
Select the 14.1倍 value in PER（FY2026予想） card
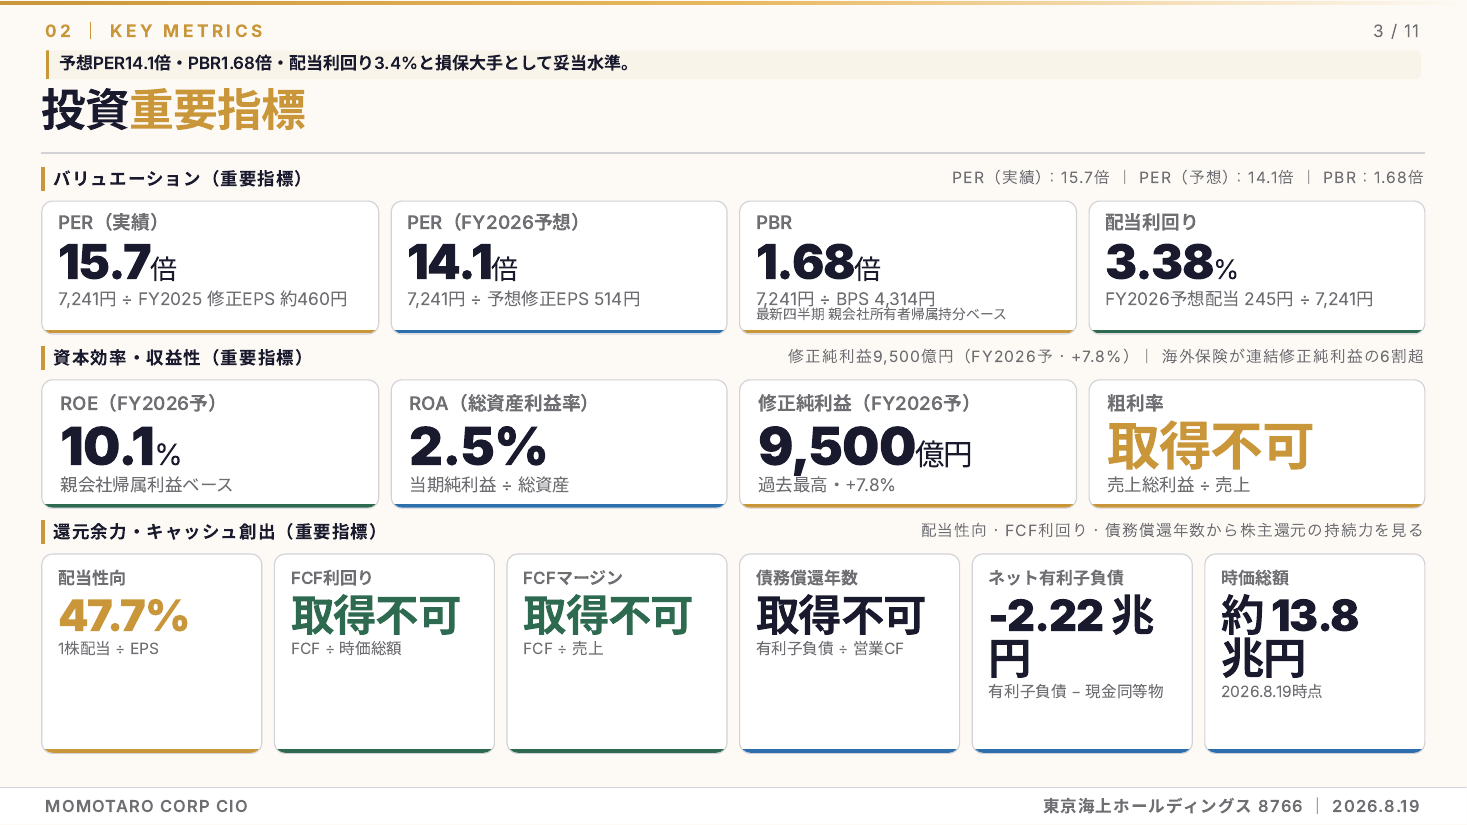click(462, 263)
